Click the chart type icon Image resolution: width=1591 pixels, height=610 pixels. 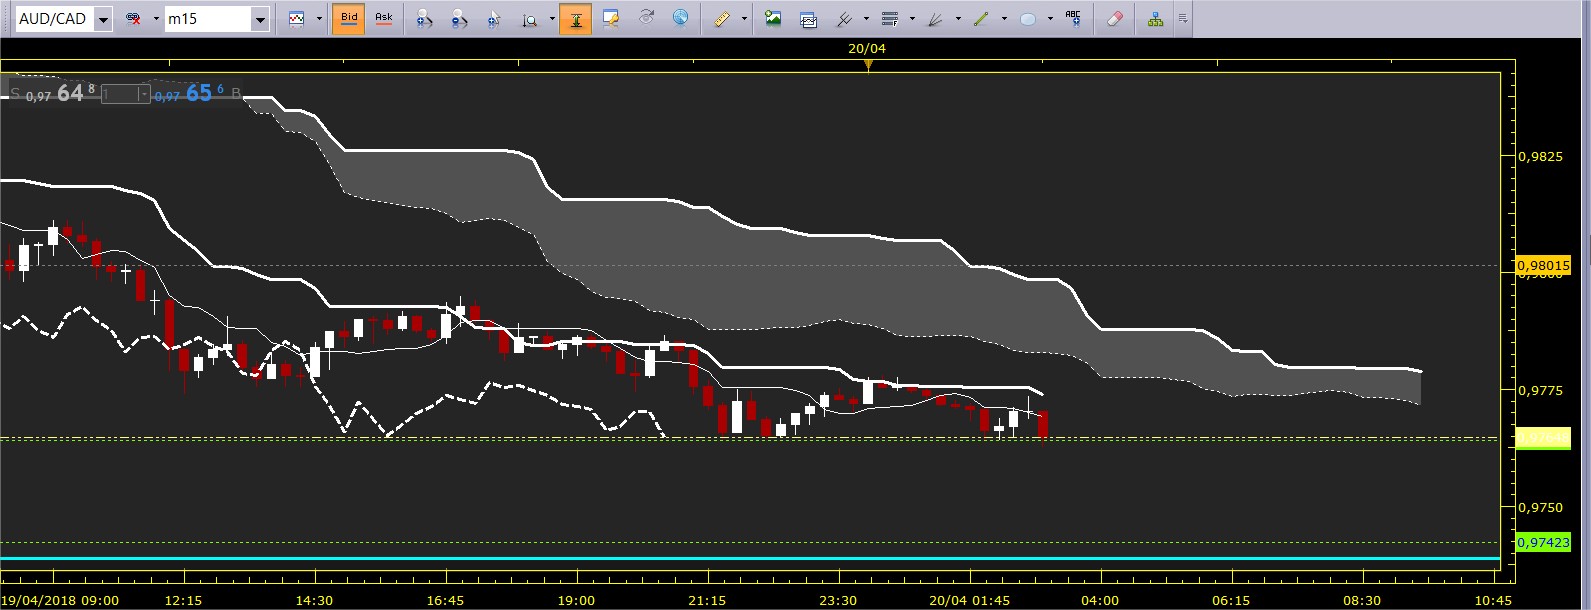pos(296,18)
